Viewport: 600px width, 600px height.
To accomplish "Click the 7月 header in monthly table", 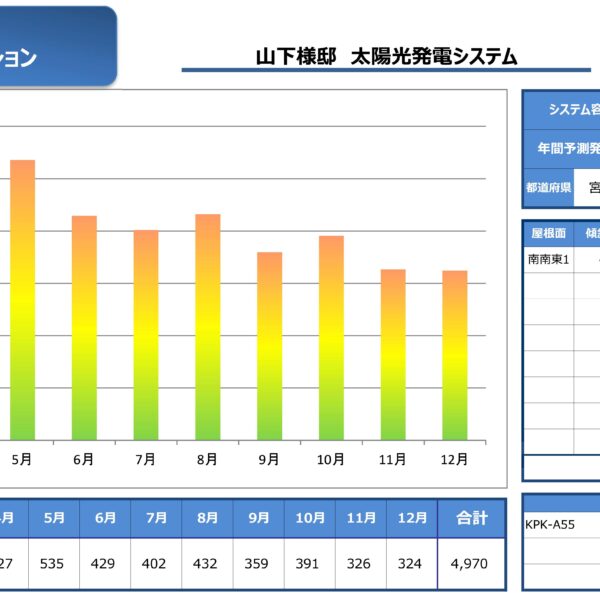I will coord(156,518).
